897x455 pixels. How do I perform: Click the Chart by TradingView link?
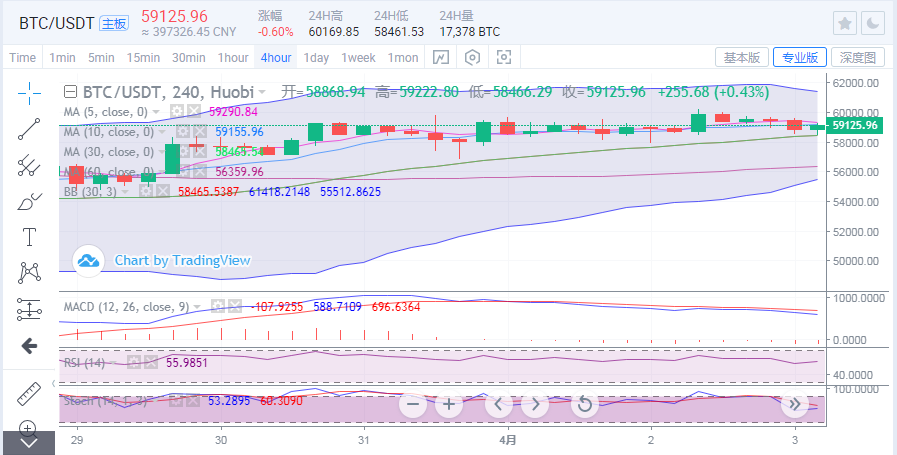[x=182, y=260]
